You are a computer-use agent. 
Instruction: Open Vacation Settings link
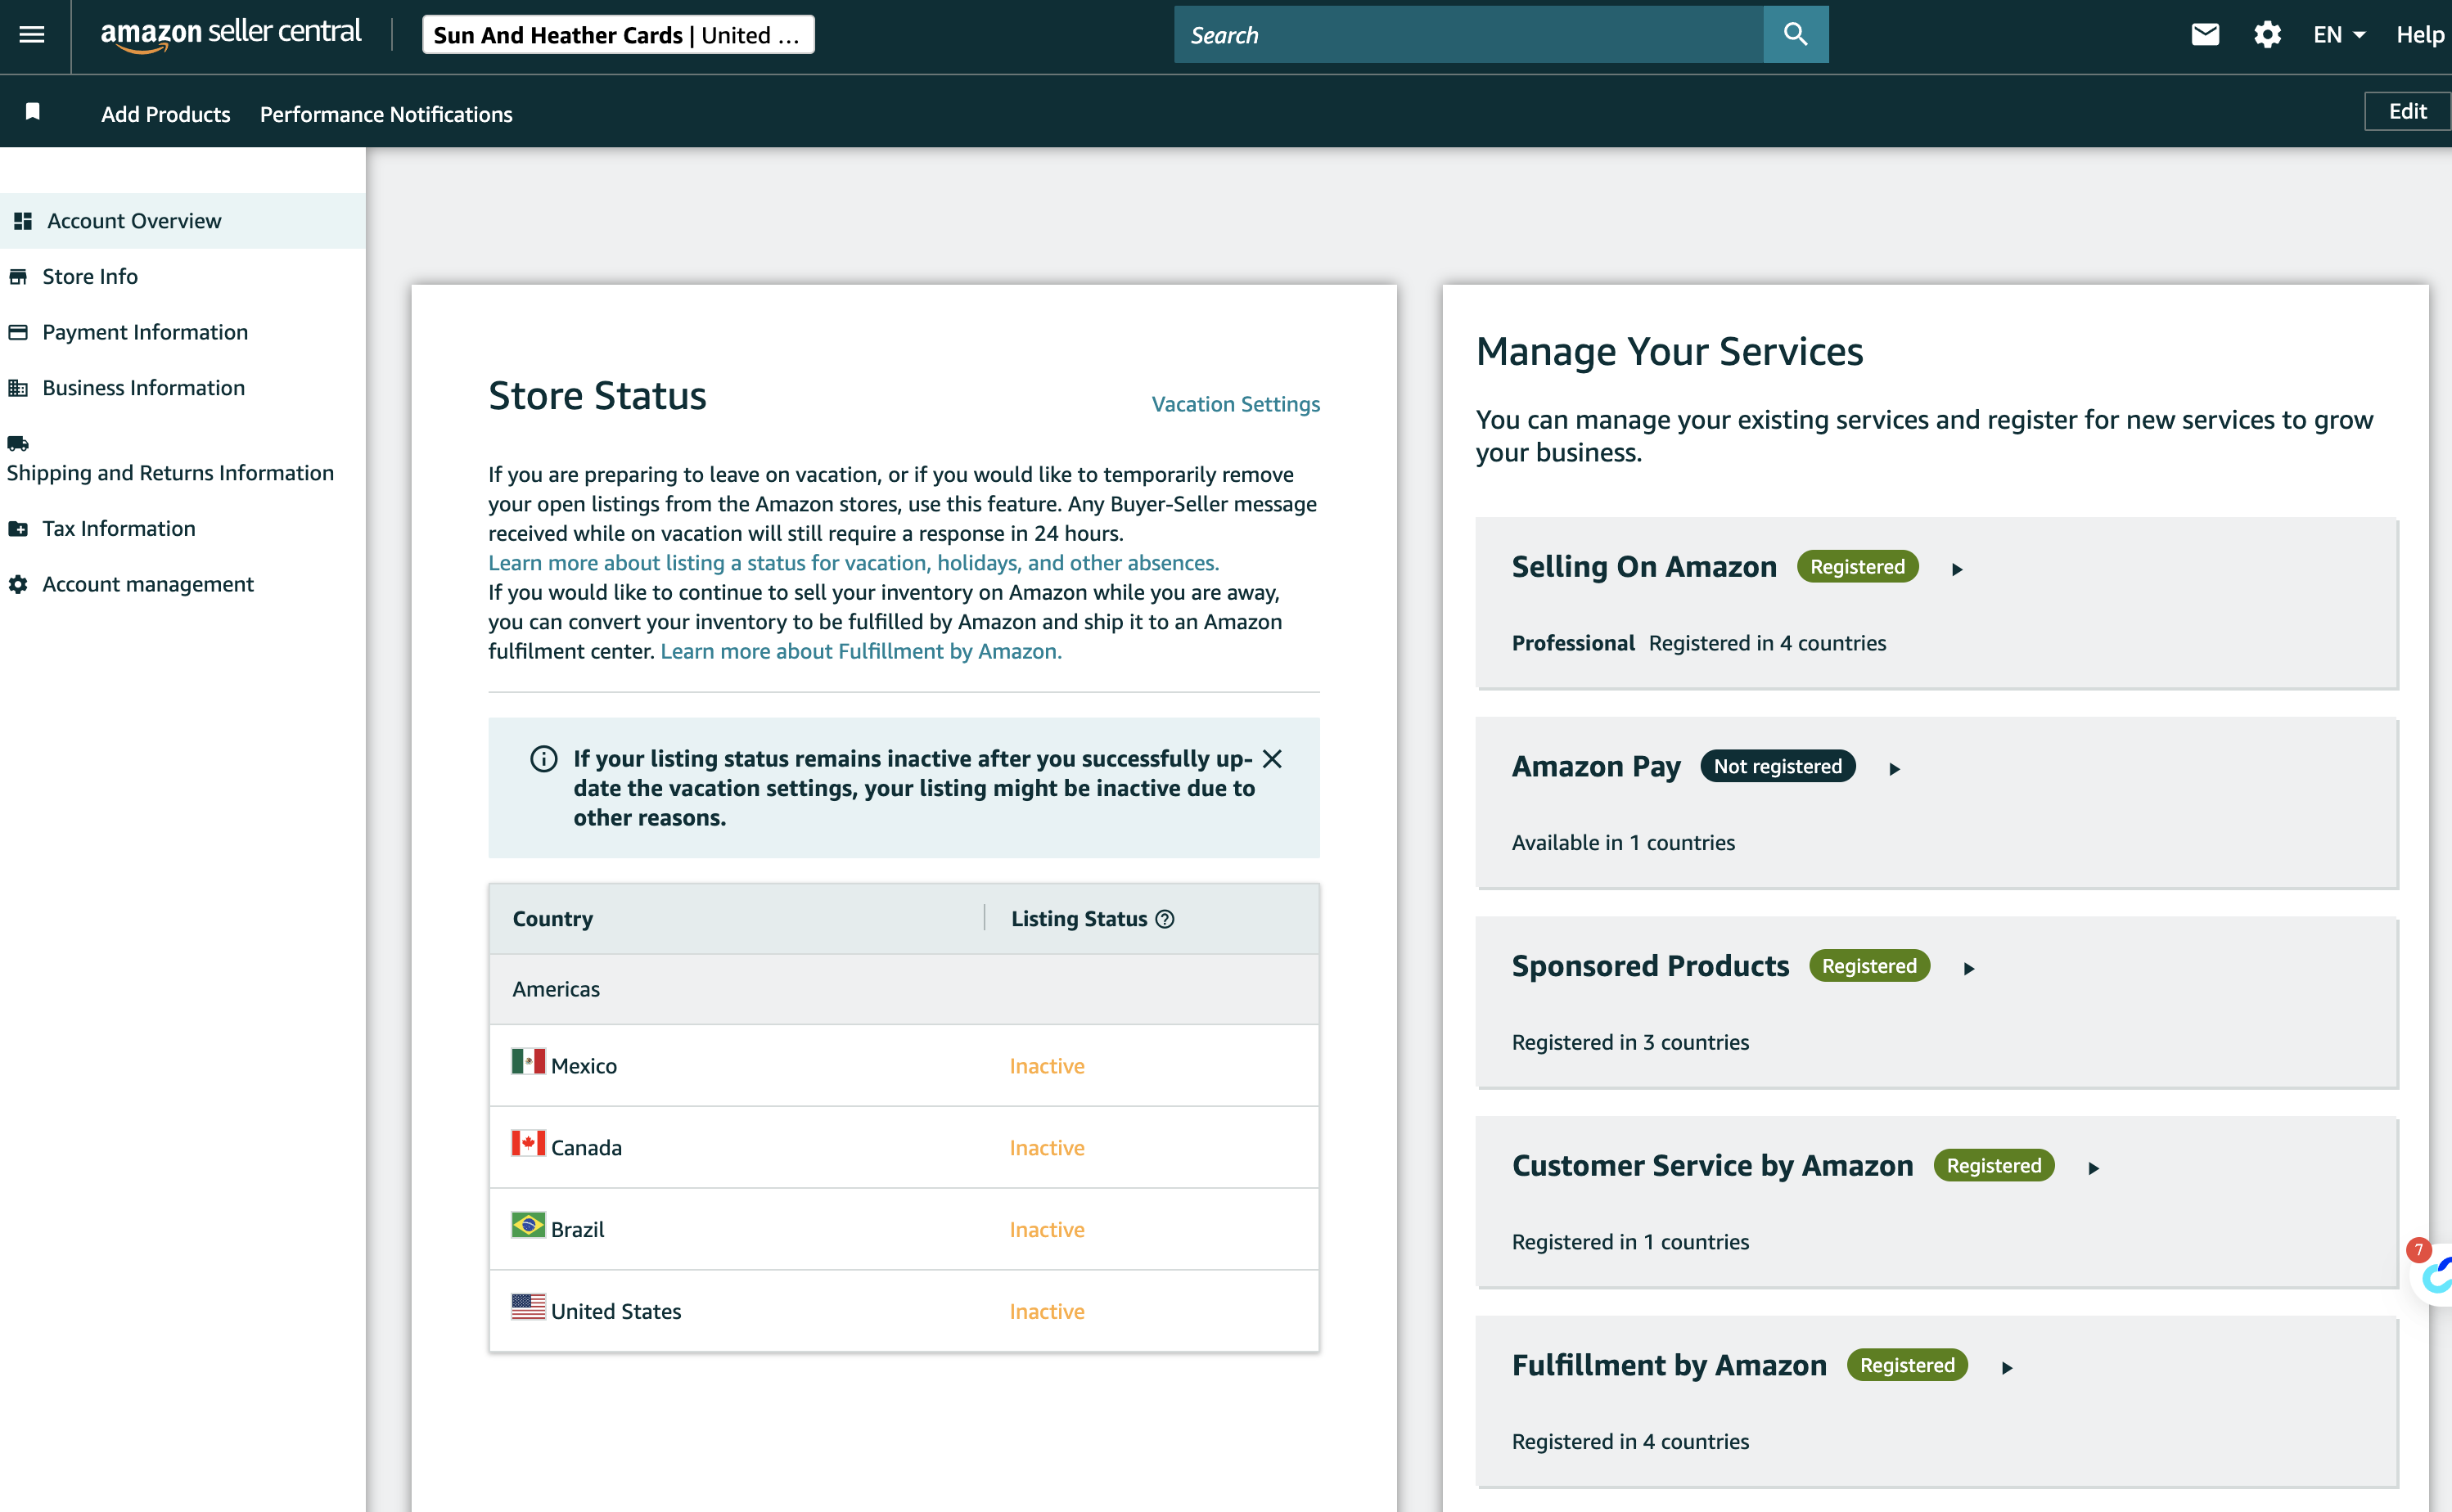1235,404
